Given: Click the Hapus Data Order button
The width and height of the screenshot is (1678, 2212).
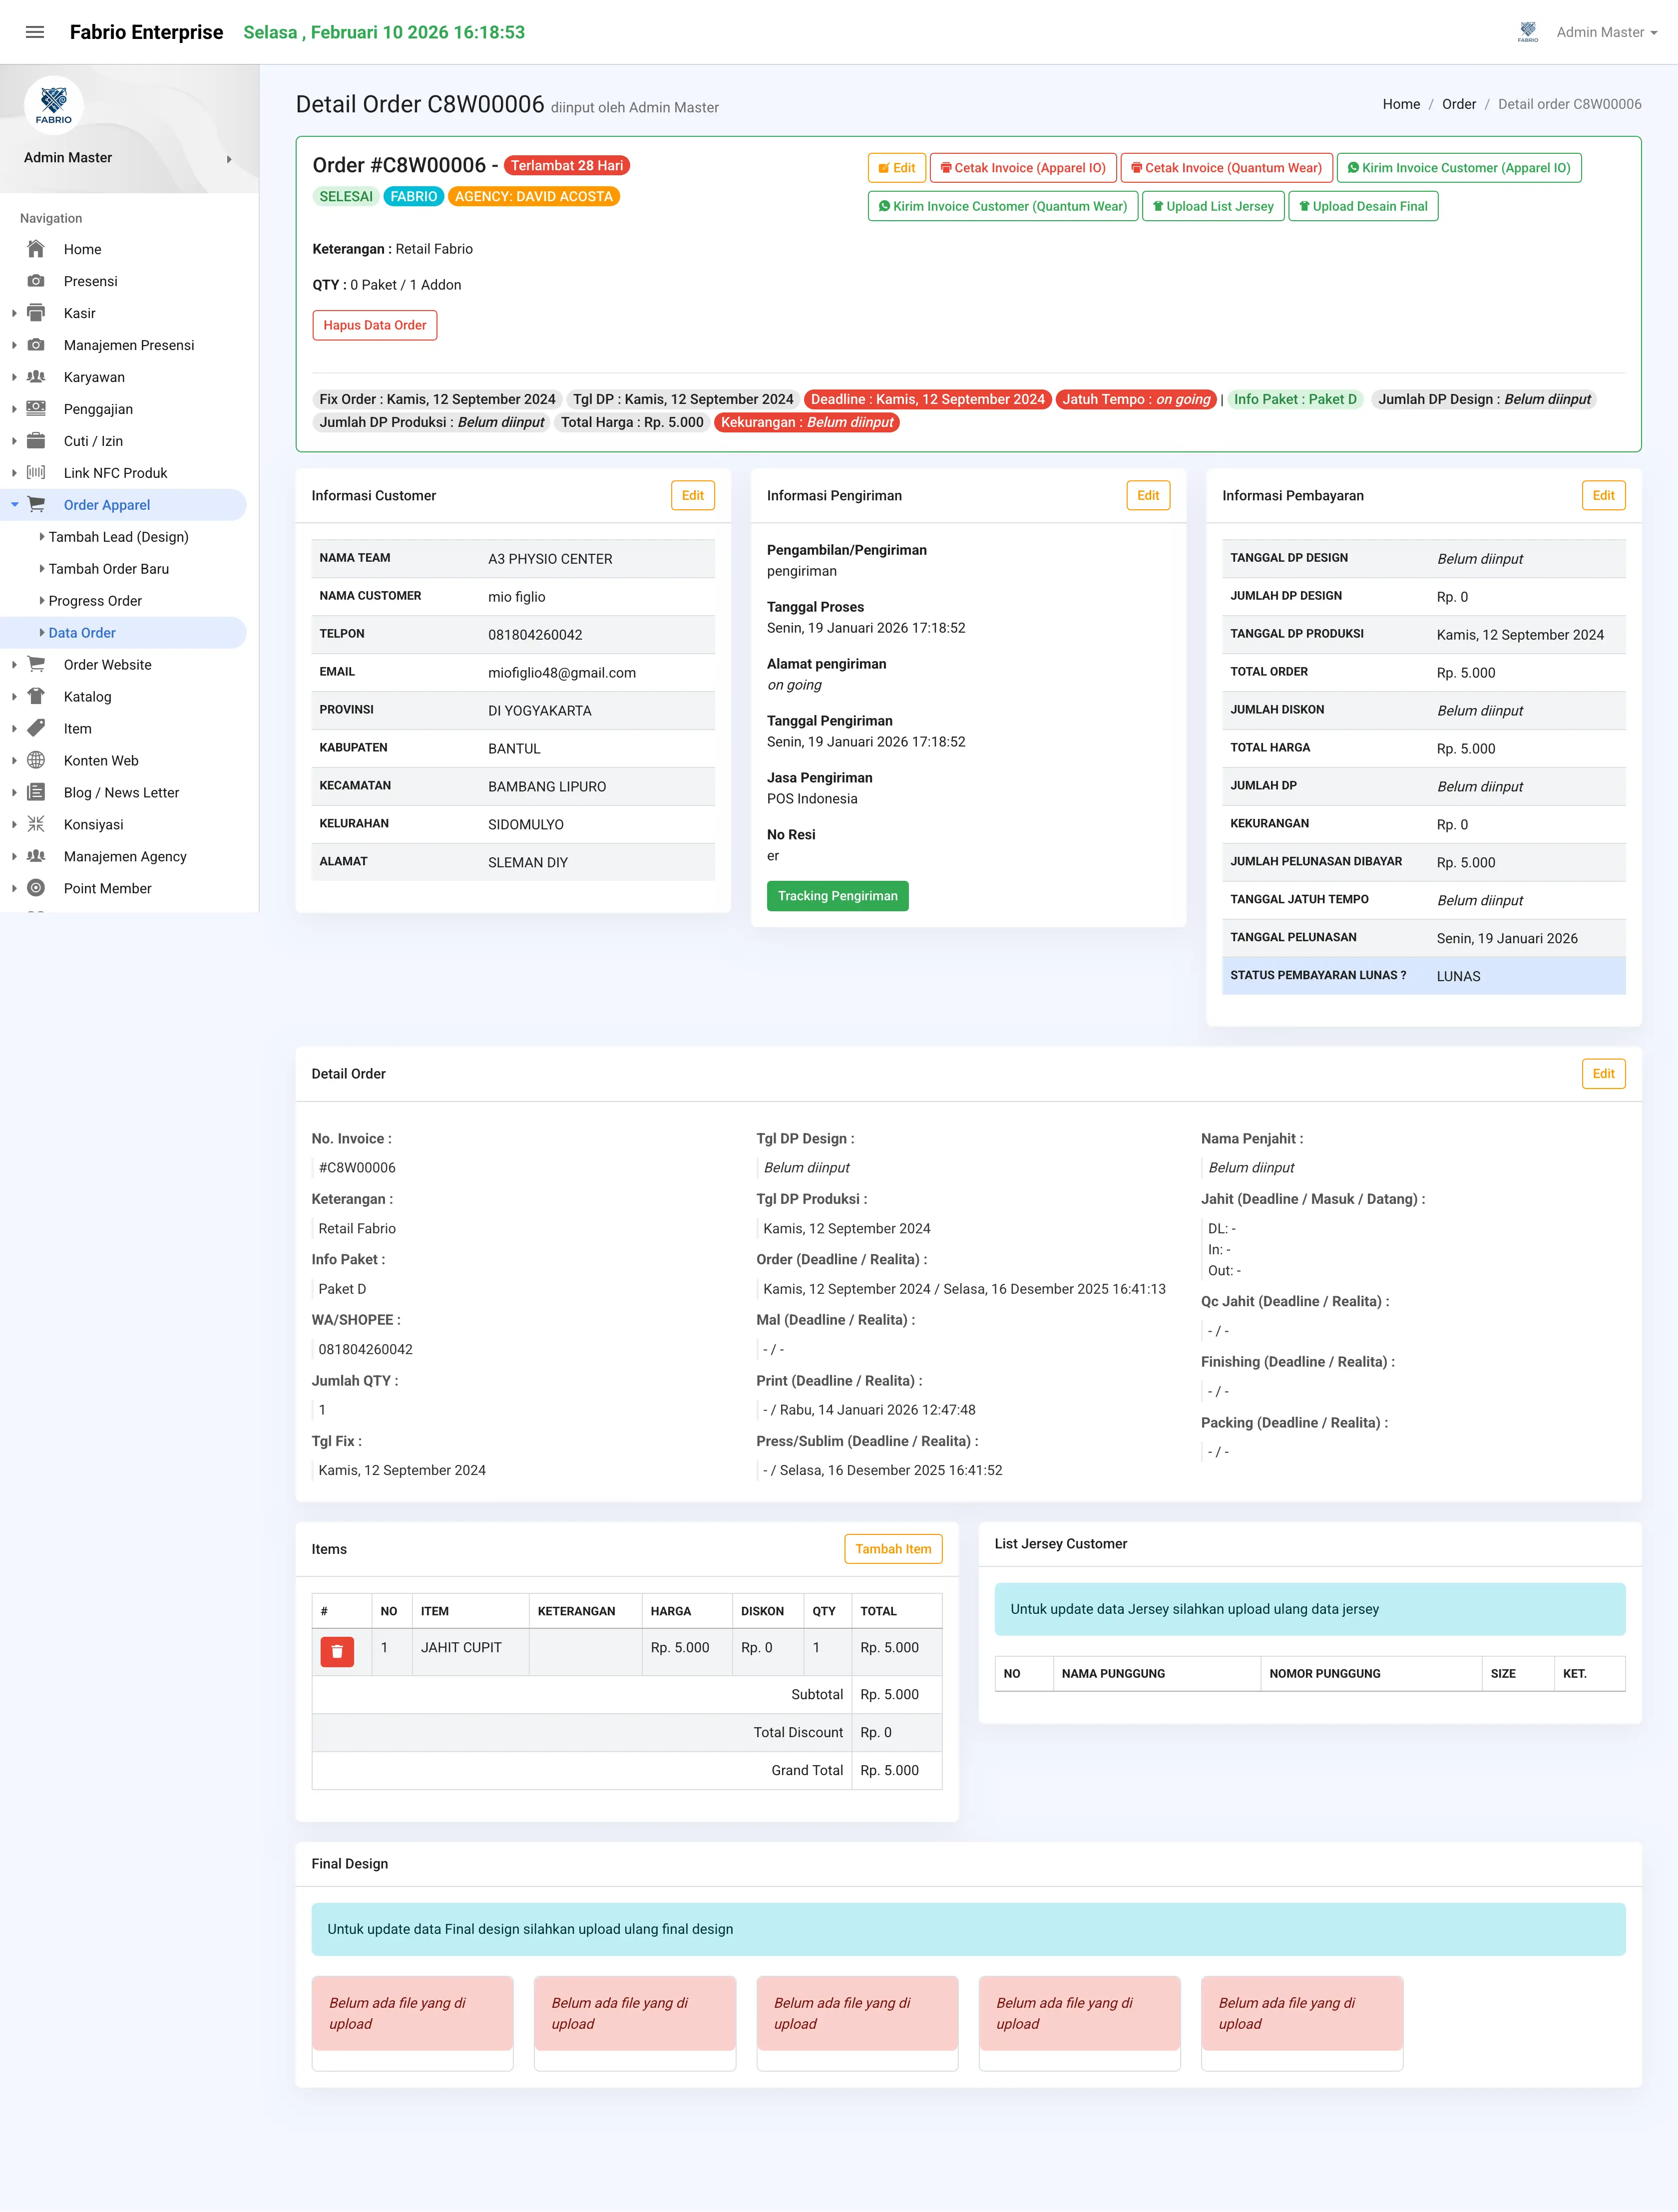Looking at the screenshot, I should pos(375,325).
